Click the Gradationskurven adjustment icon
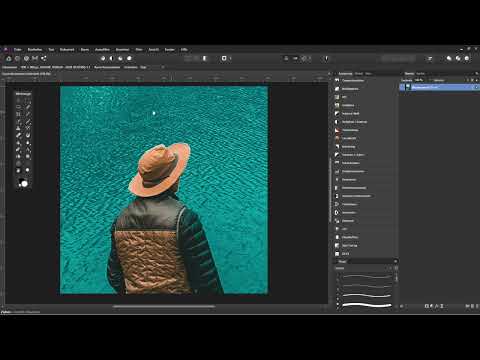The image size is (480, 360). point(337,171)
